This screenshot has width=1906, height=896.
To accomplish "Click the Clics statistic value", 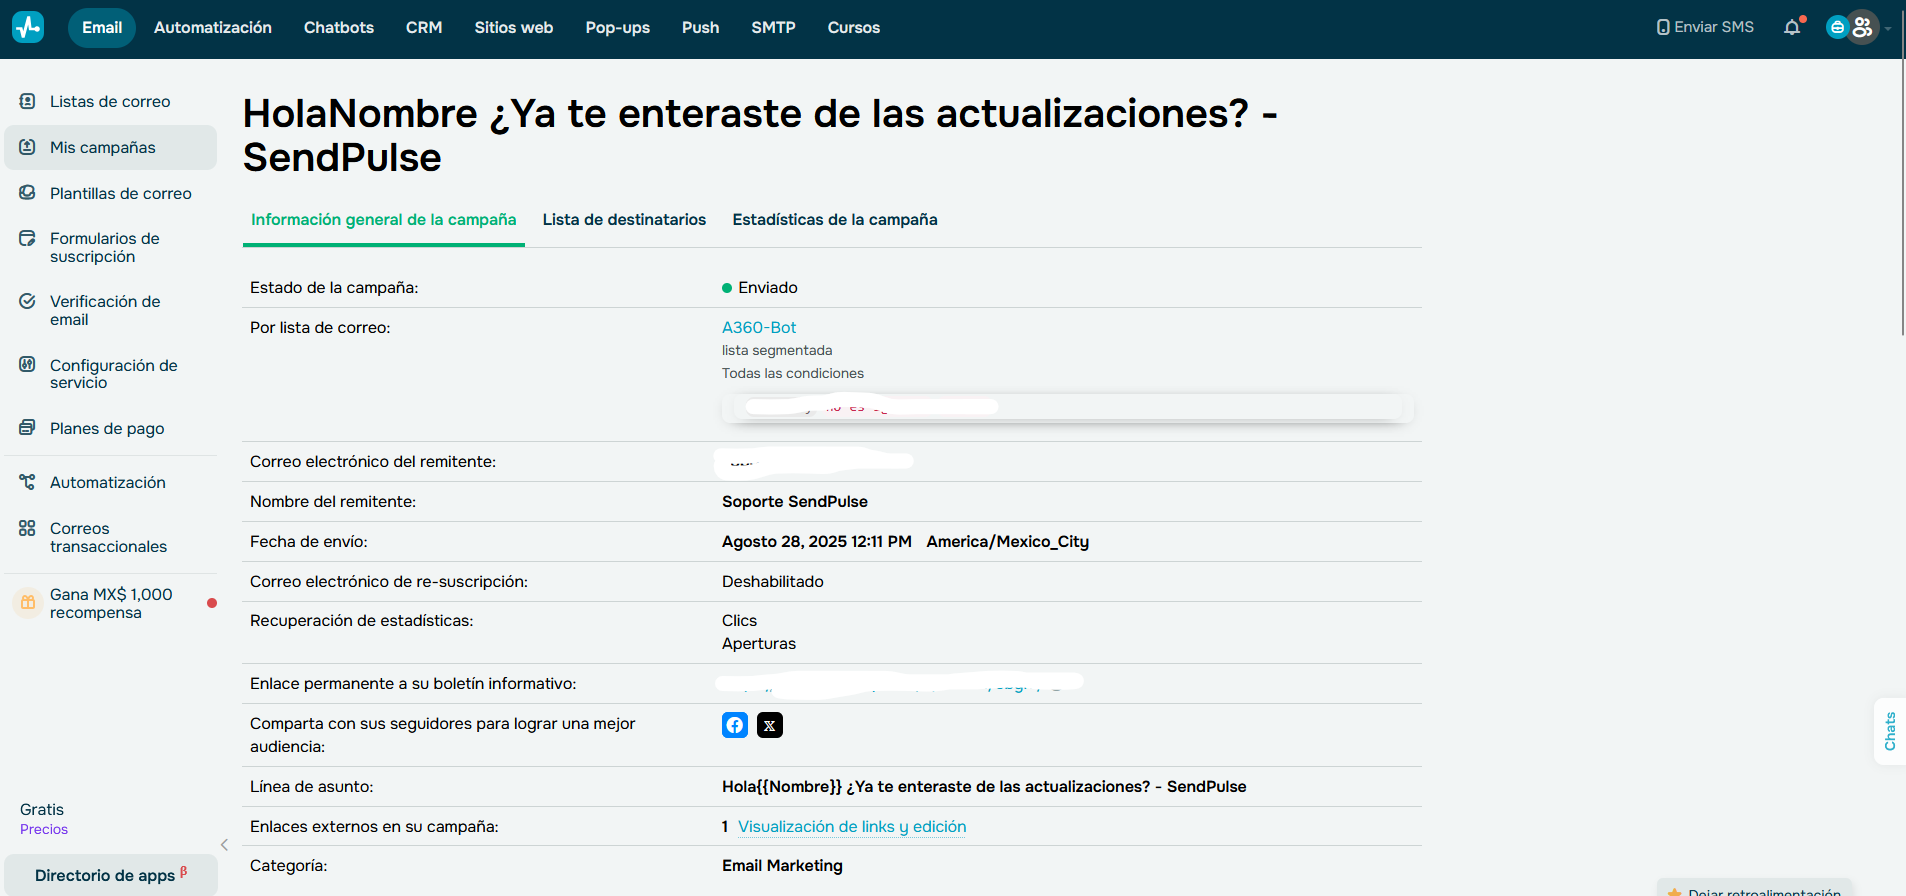I will (x=740, y=620).
